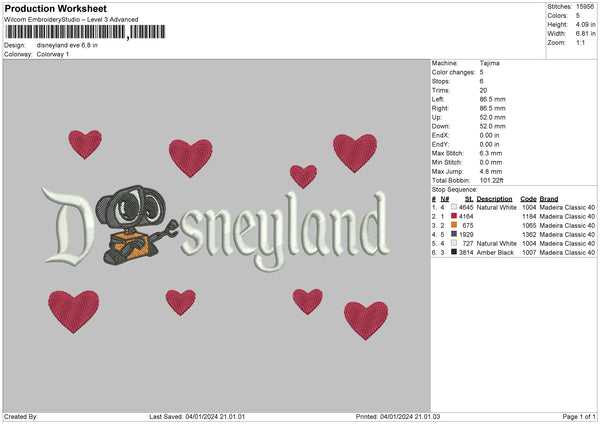The width and height of the screenshot is (600, 424).
Task: Click the 'Brand' column header
Action: tap(549, 199)
